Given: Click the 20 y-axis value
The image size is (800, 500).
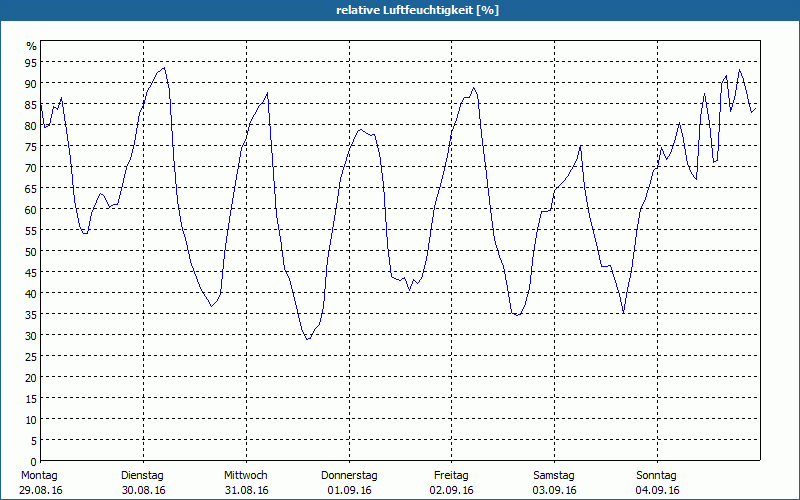Looking at the screenshot, I should pyautogui.click(x=31, y=377).
